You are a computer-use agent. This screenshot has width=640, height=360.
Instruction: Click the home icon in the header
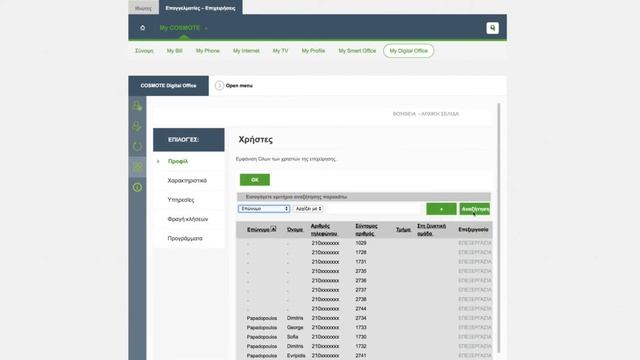pyautogui.click(x=142, y=28)
